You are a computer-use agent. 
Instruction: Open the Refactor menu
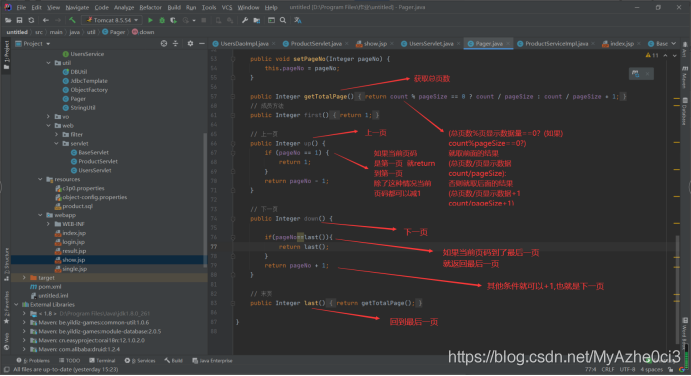tap(150, 7)
